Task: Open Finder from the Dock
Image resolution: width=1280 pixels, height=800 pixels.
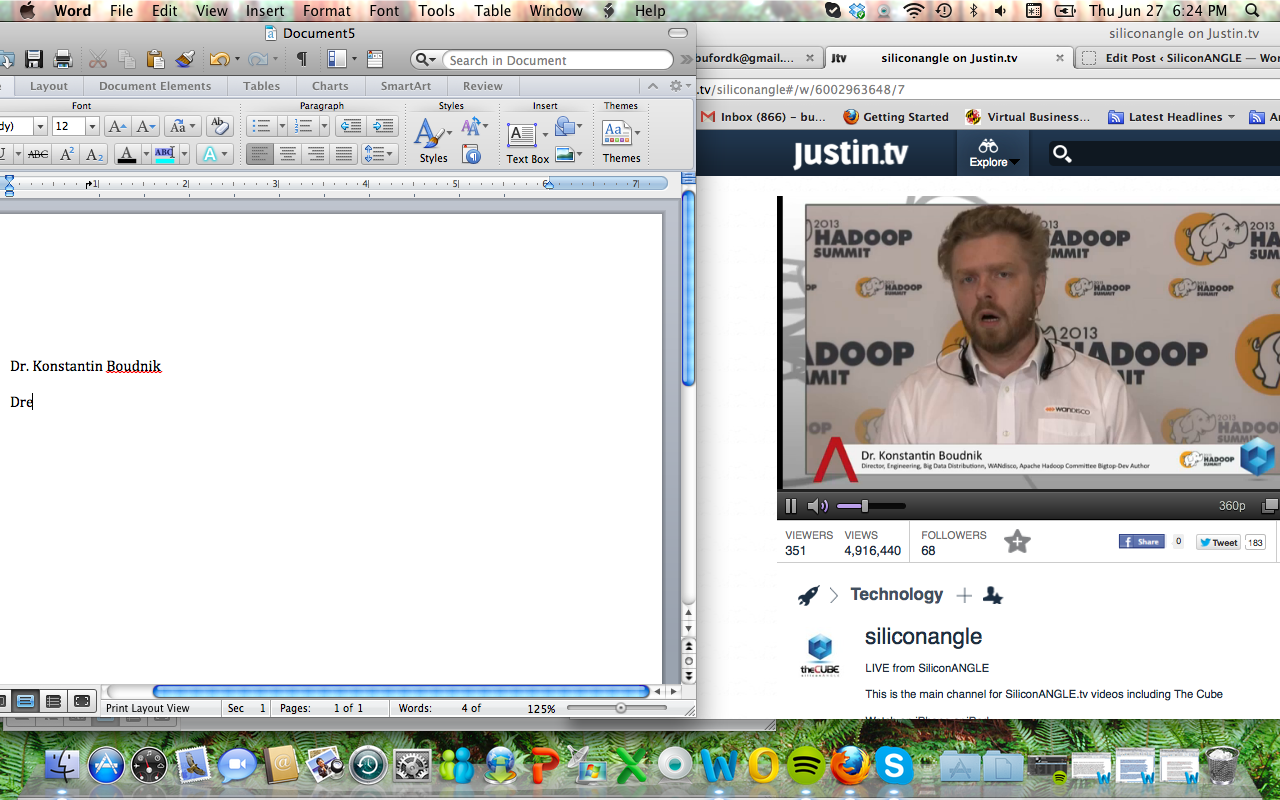Action: pos(63,766)
